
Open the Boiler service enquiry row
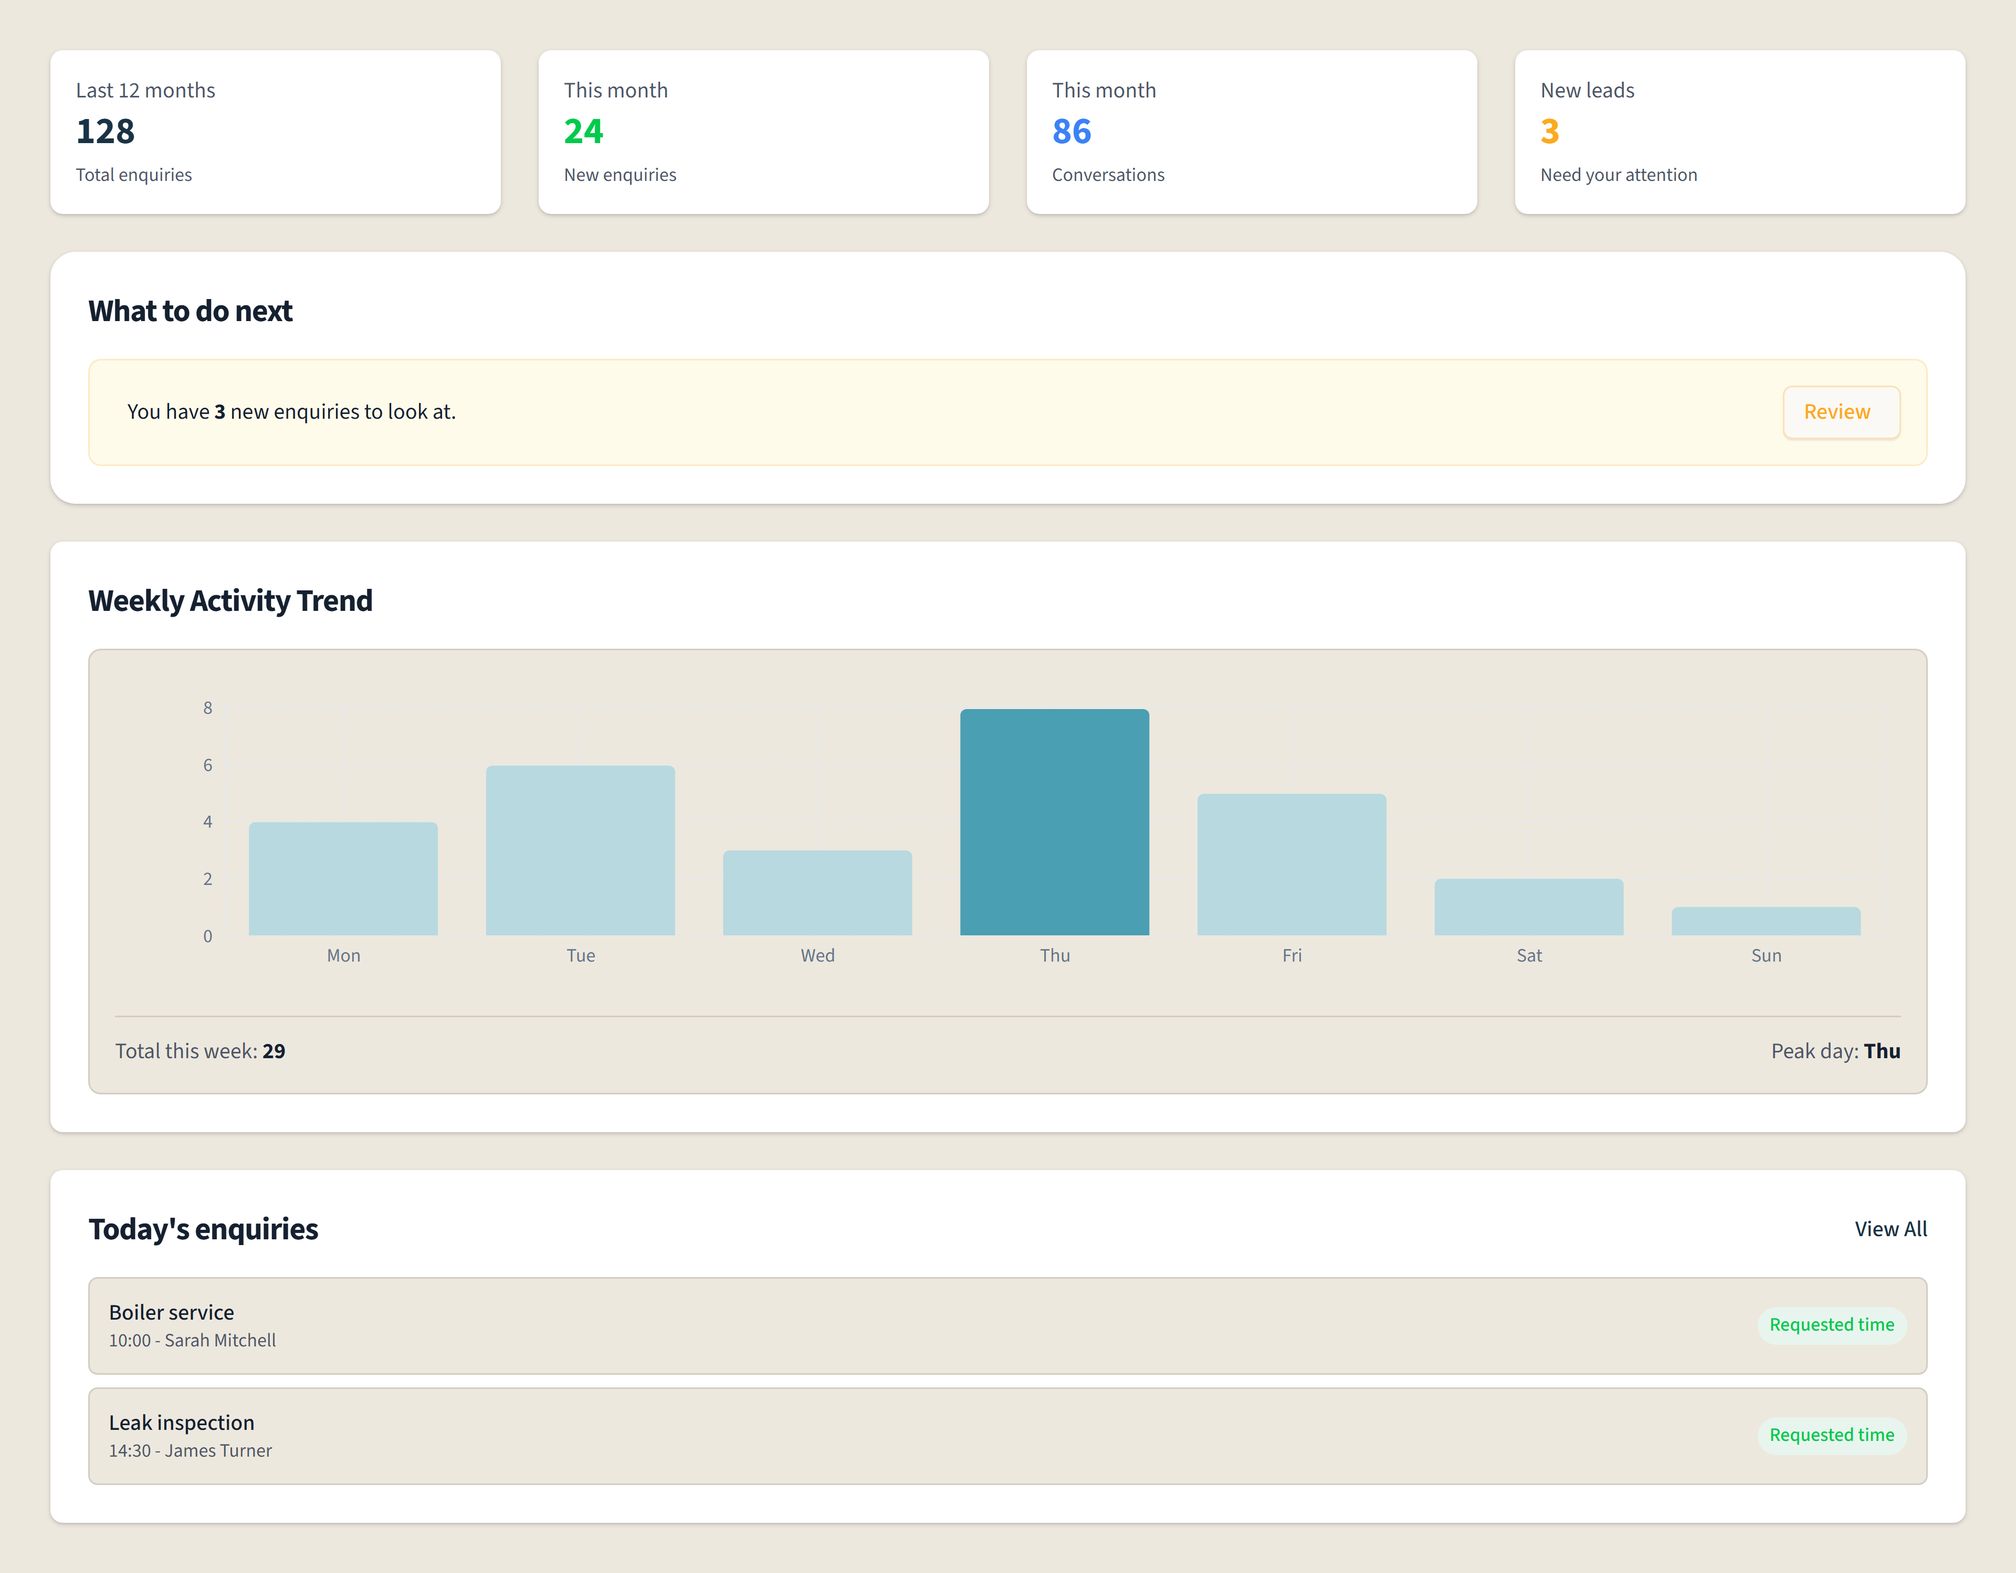pyautogui.click(x=1007, y=1325)
